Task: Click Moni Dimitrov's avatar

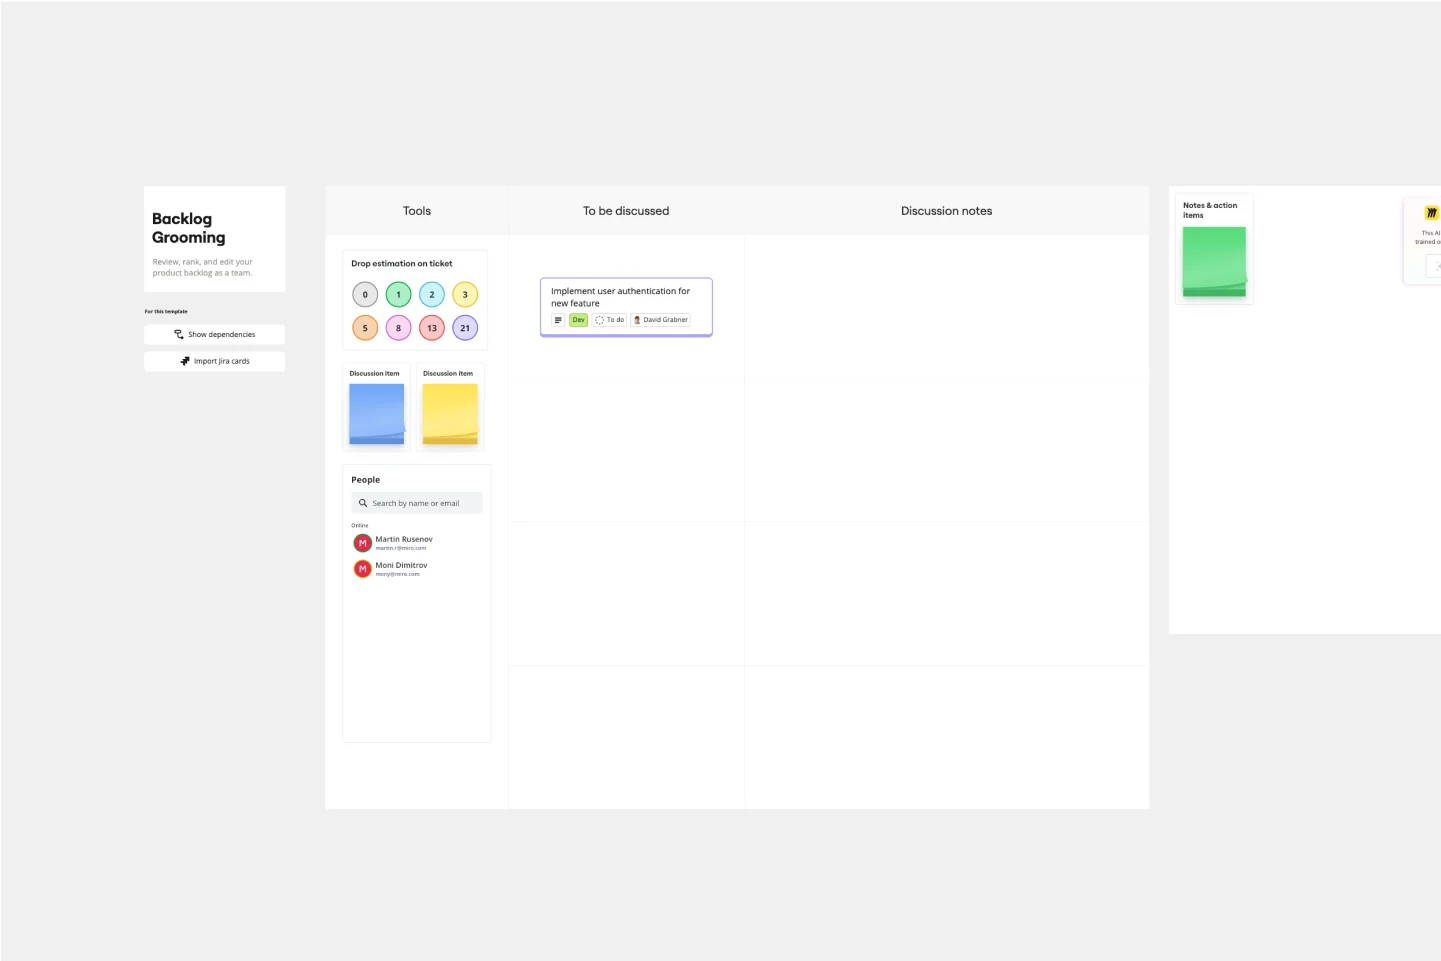Action: (x=363, y=569)
